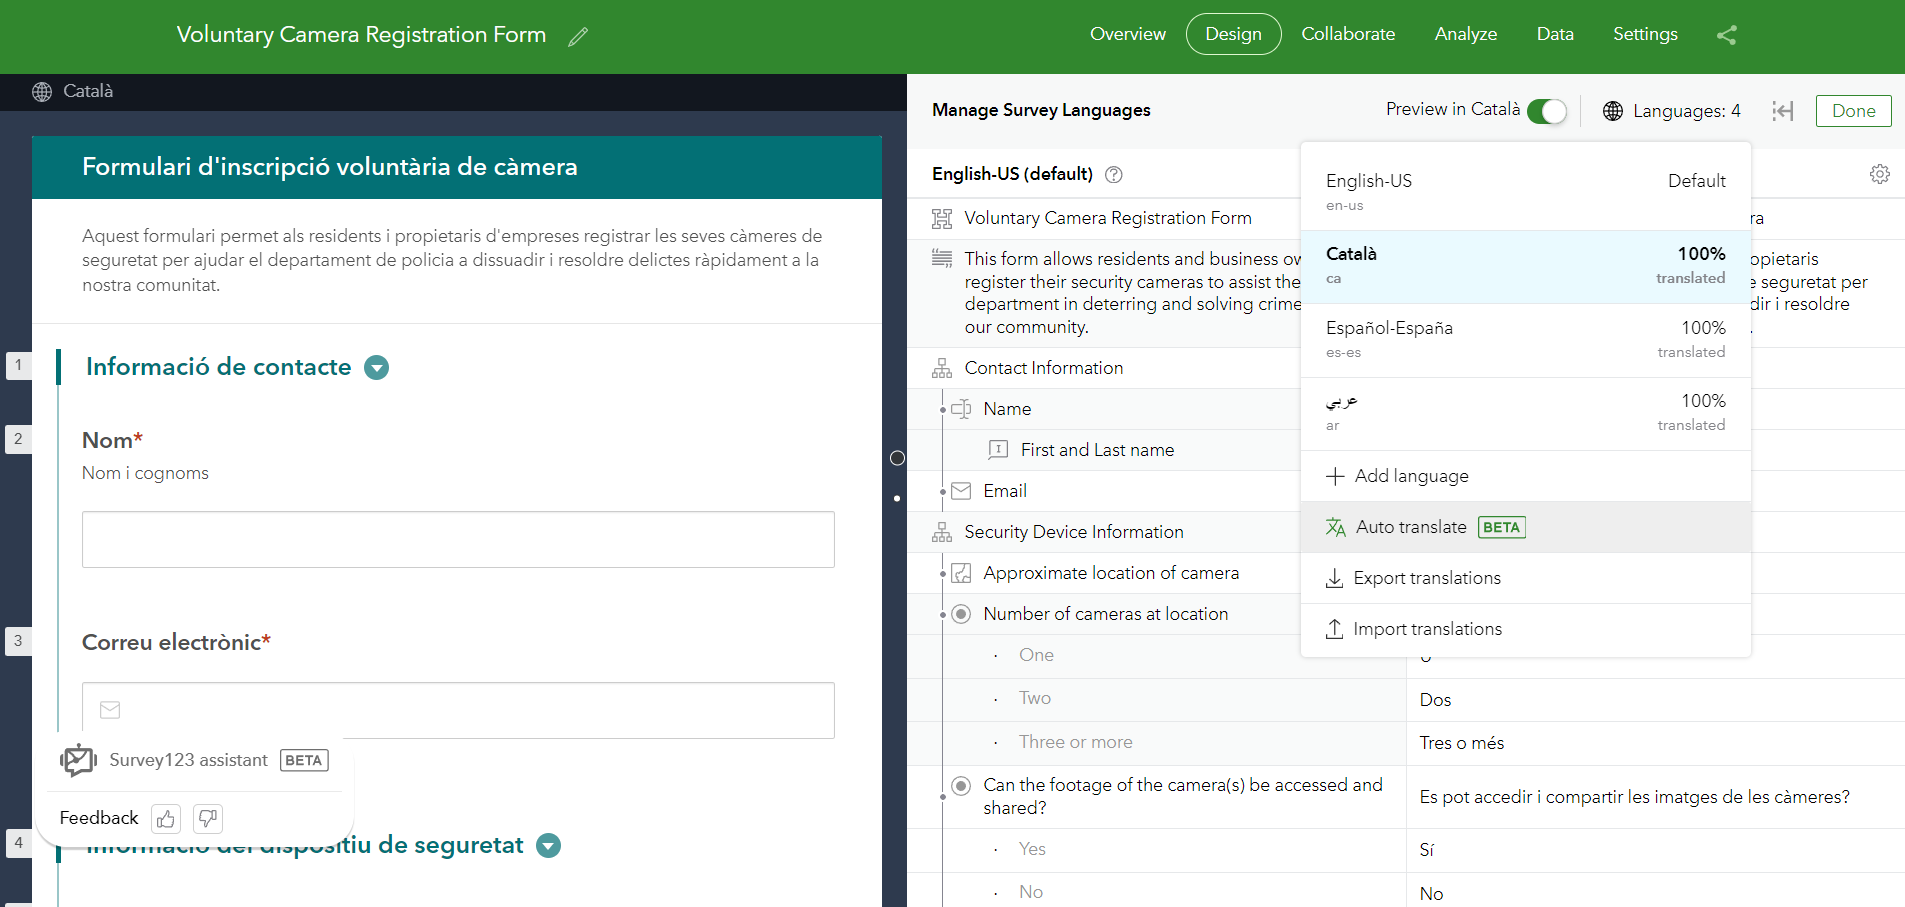Select question number 1 marker
Image resolution: width=1905 pixels, height=907 pixels.
coord(18,365)
